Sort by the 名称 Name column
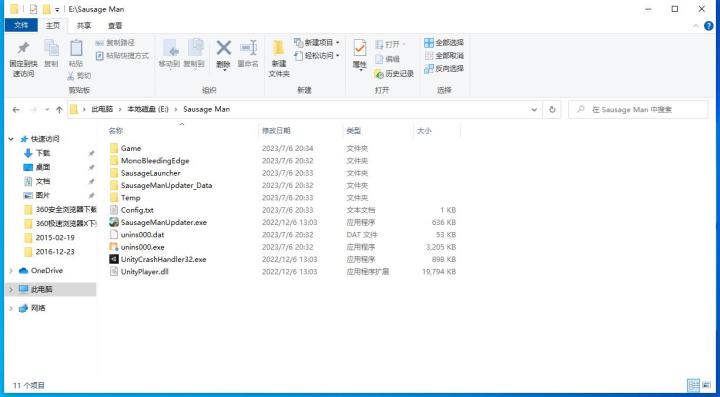720x397 pixels. click(115, 131)
